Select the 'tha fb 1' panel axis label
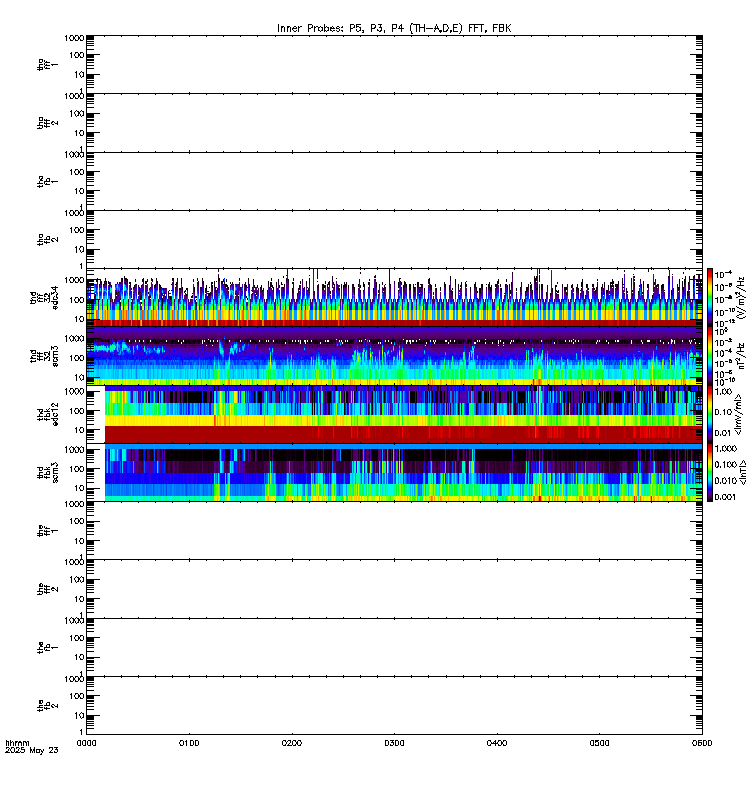This screenshot has height=800, width=750. 47,181
